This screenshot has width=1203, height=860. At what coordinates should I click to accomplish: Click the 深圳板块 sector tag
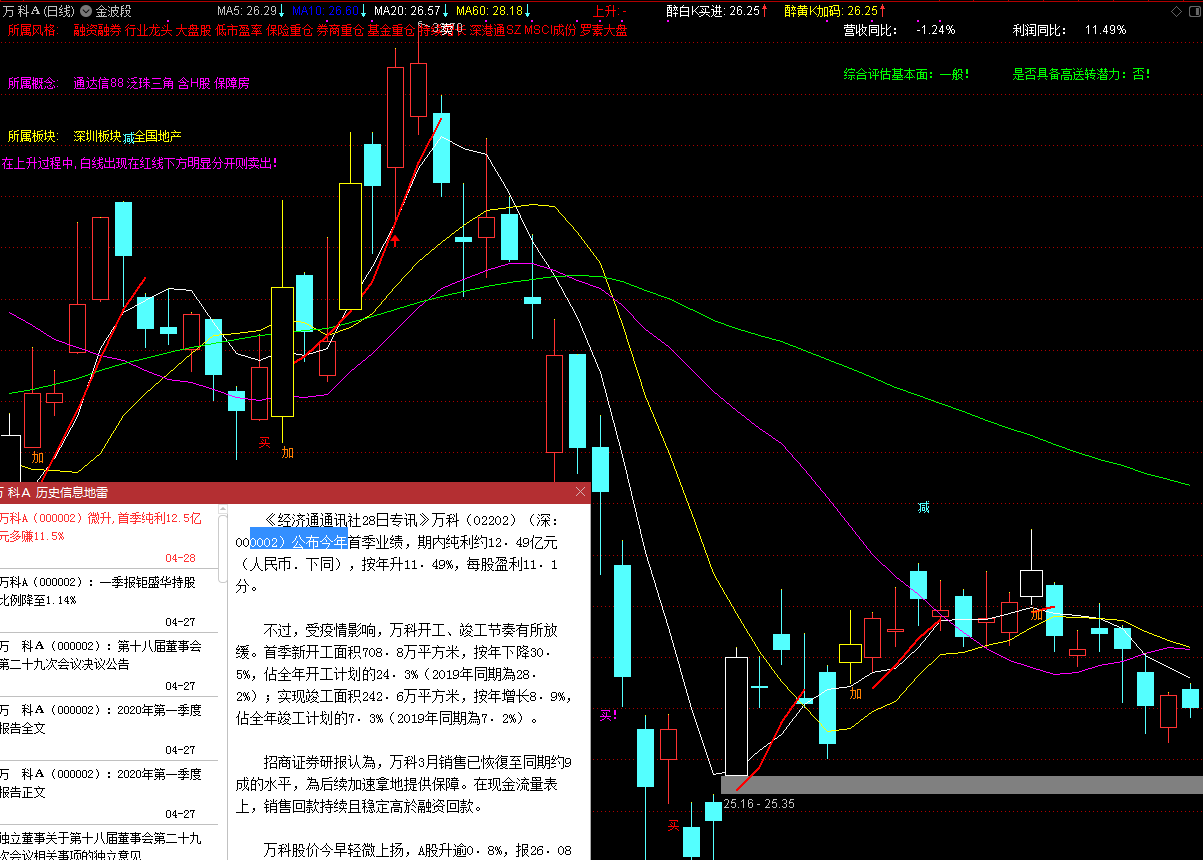pyautogui.click(x=97, y=136)
